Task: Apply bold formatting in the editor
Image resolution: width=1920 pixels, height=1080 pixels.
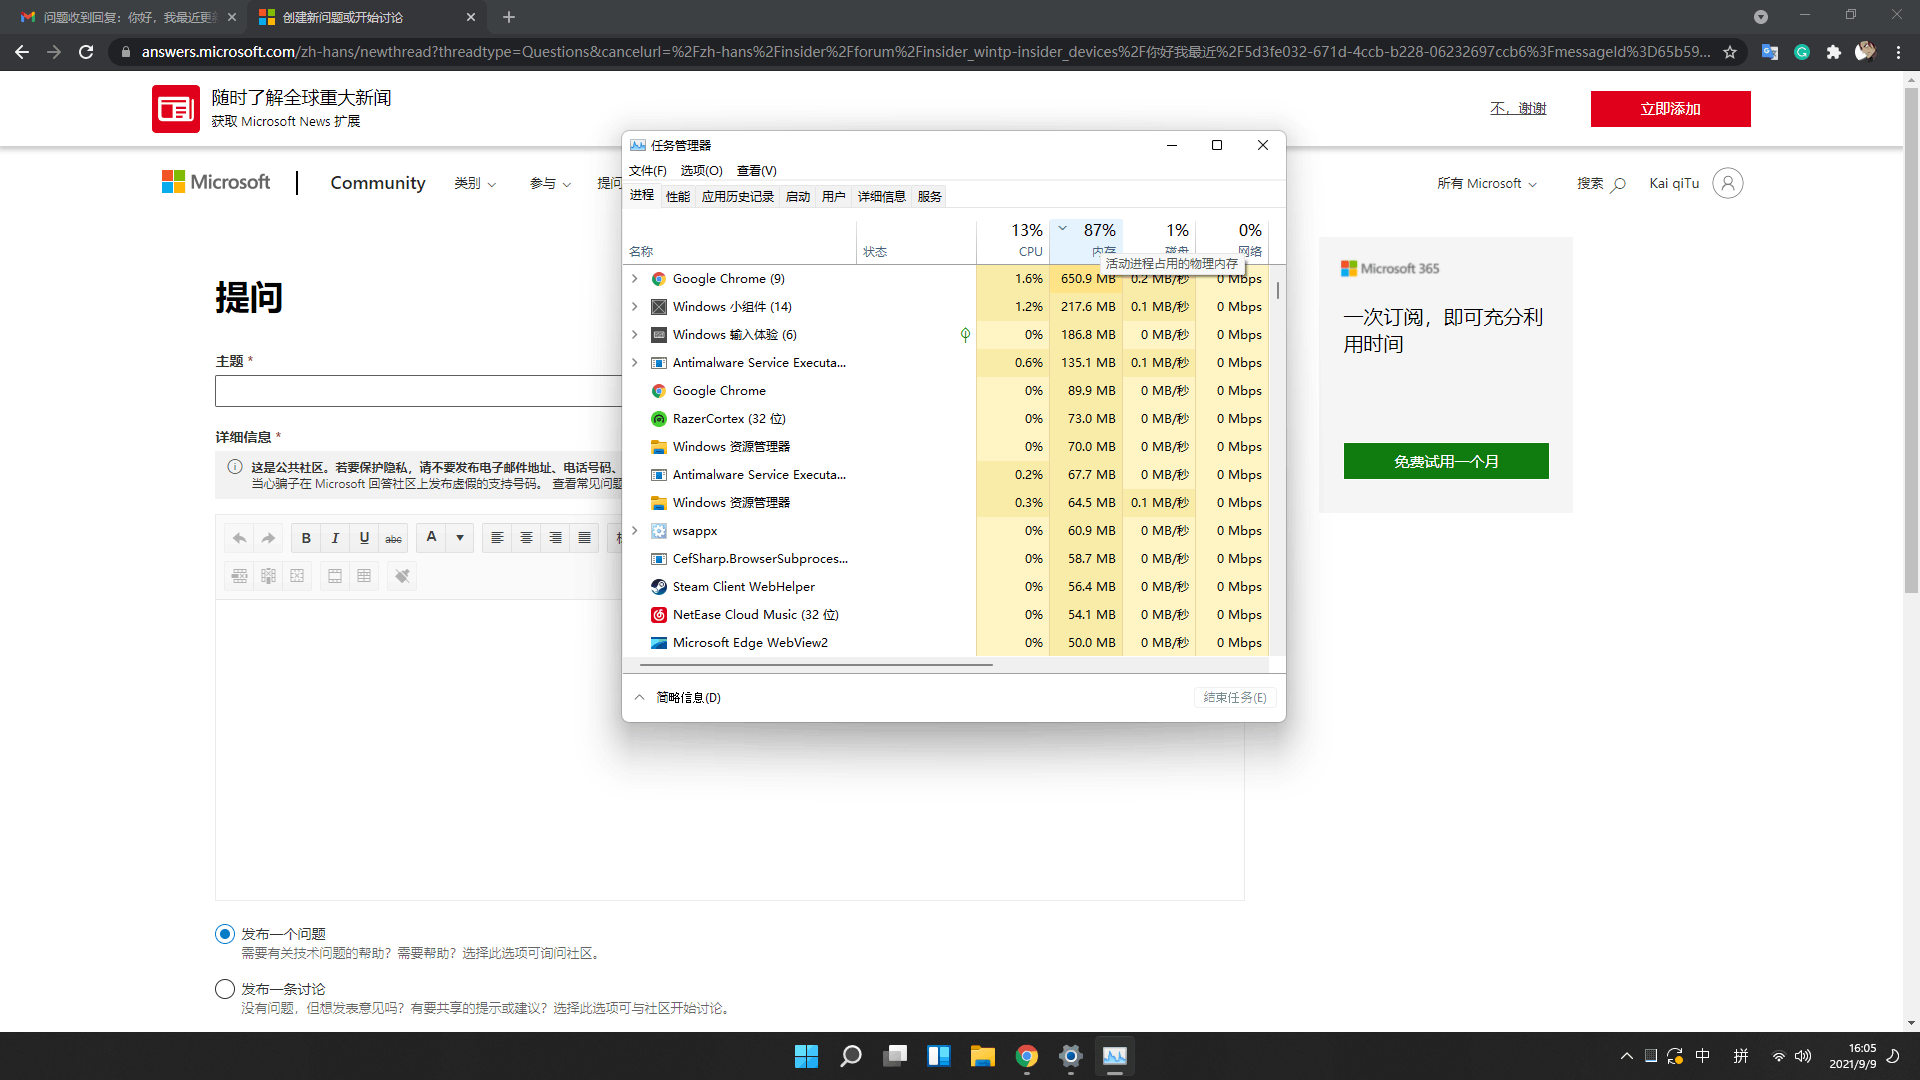Action: [306, 538]
